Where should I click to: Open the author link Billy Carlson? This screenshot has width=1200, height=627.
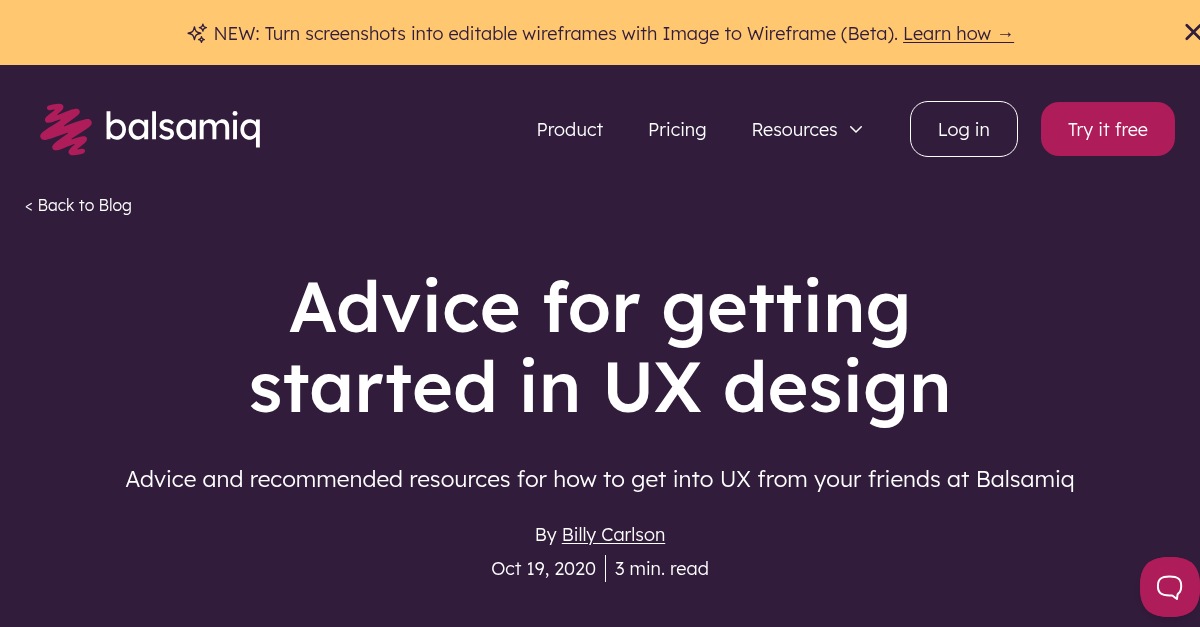[x=613, y=534]
